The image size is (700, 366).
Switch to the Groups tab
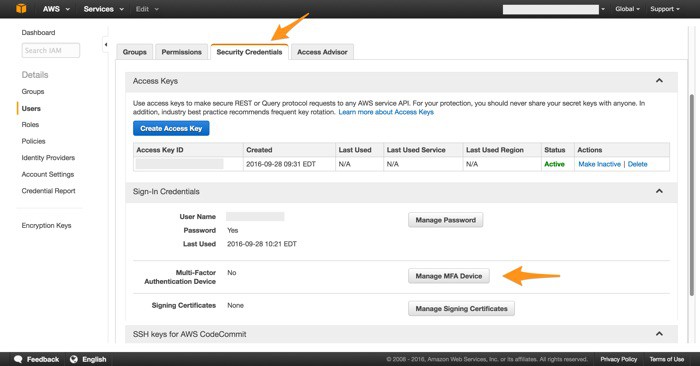point(134,52)
